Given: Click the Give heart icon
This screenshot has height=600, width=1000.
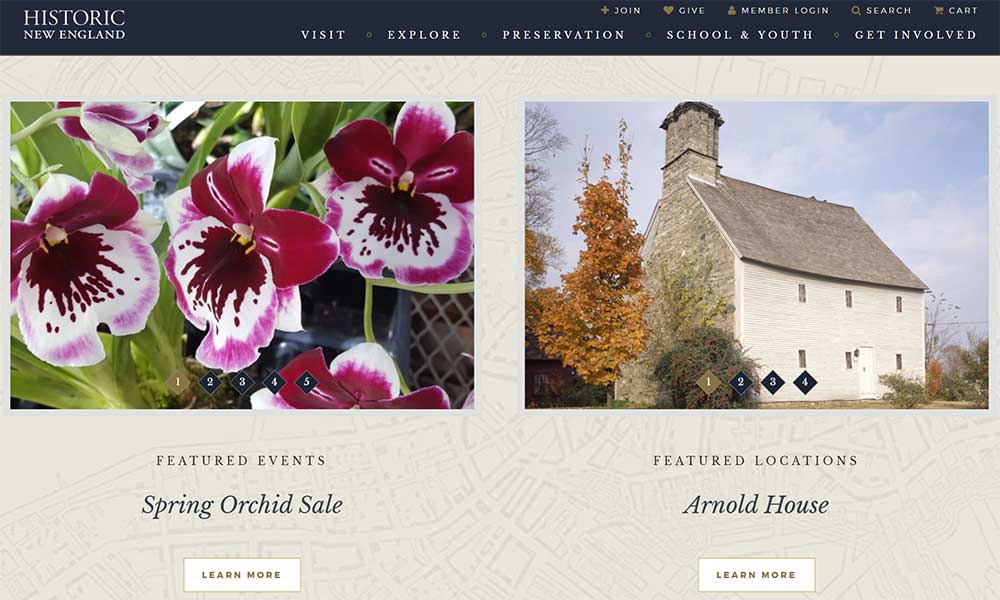Looking at the screenshot, I should point(668,10).
